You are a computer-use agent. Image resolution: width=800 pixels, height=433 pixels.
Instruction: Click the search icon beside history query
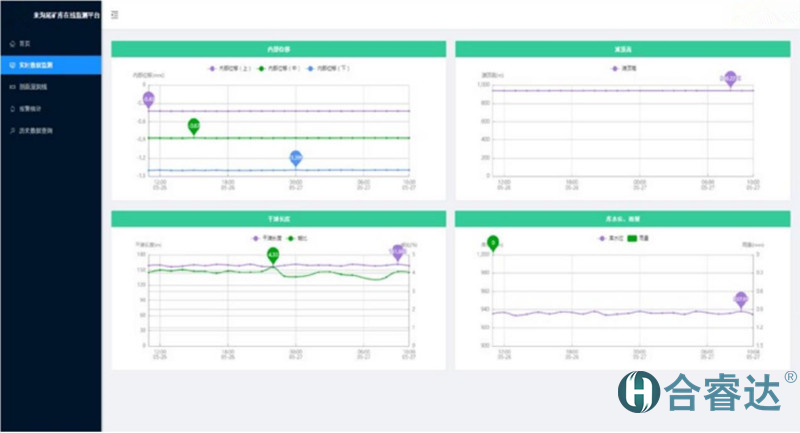tap(11, 130)
